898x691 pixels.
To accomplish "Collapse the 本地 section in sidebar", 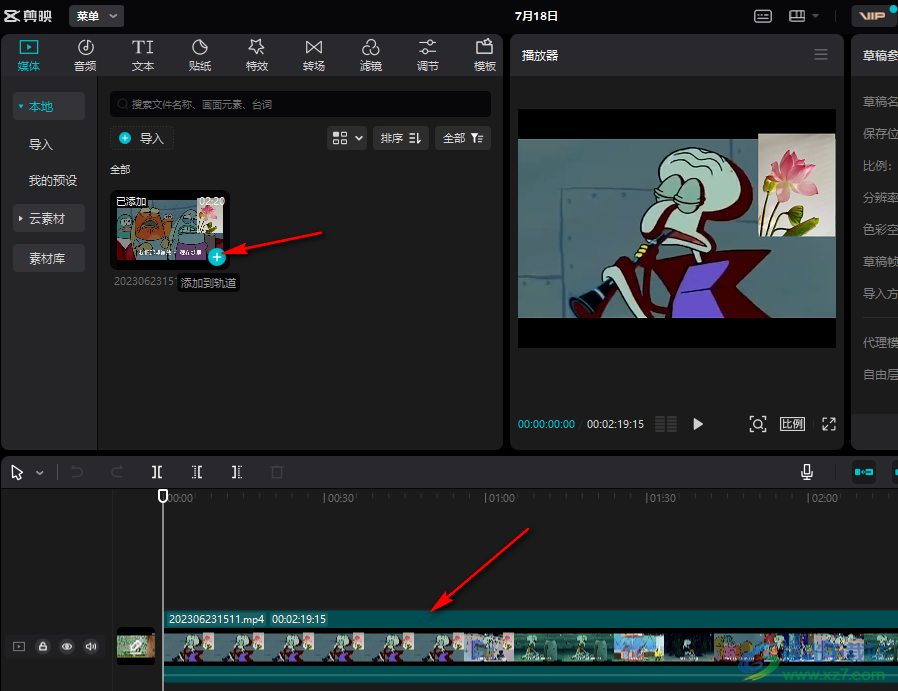I will [x=49, y=106].
